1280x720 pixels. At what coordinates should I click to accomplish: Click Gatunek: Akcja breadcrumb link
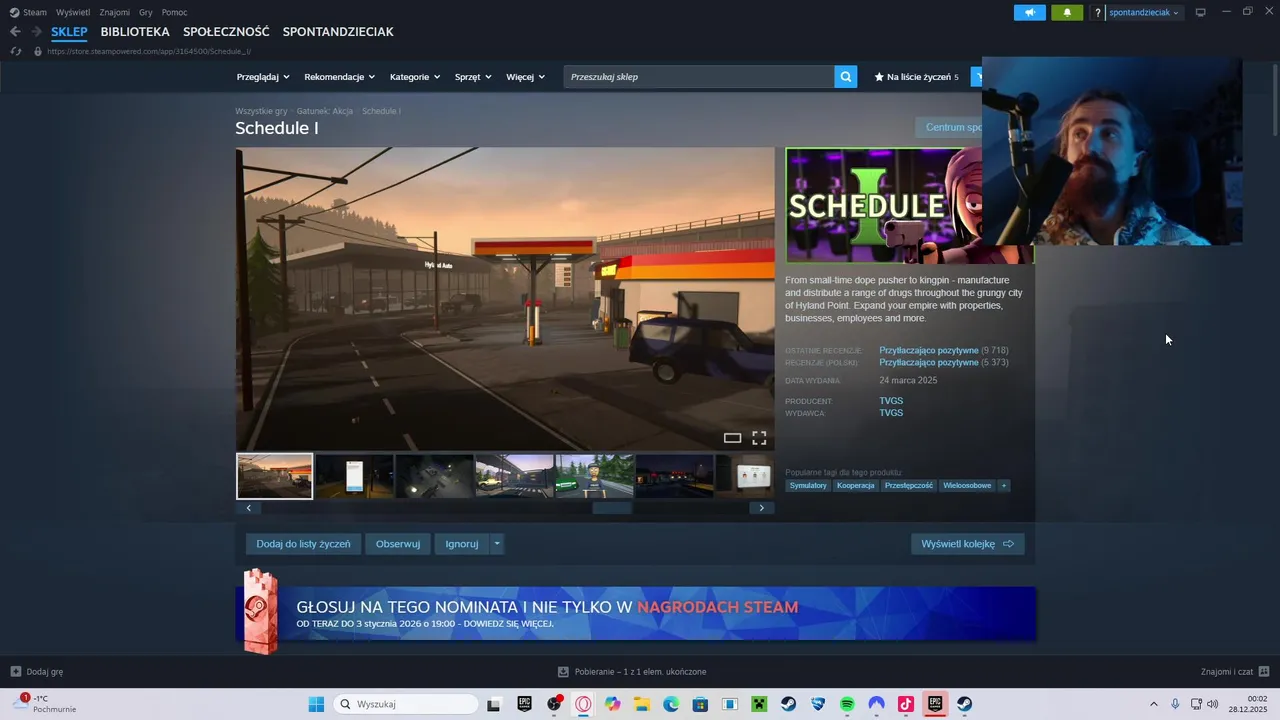pyautogui.click(x=325, y=111)
